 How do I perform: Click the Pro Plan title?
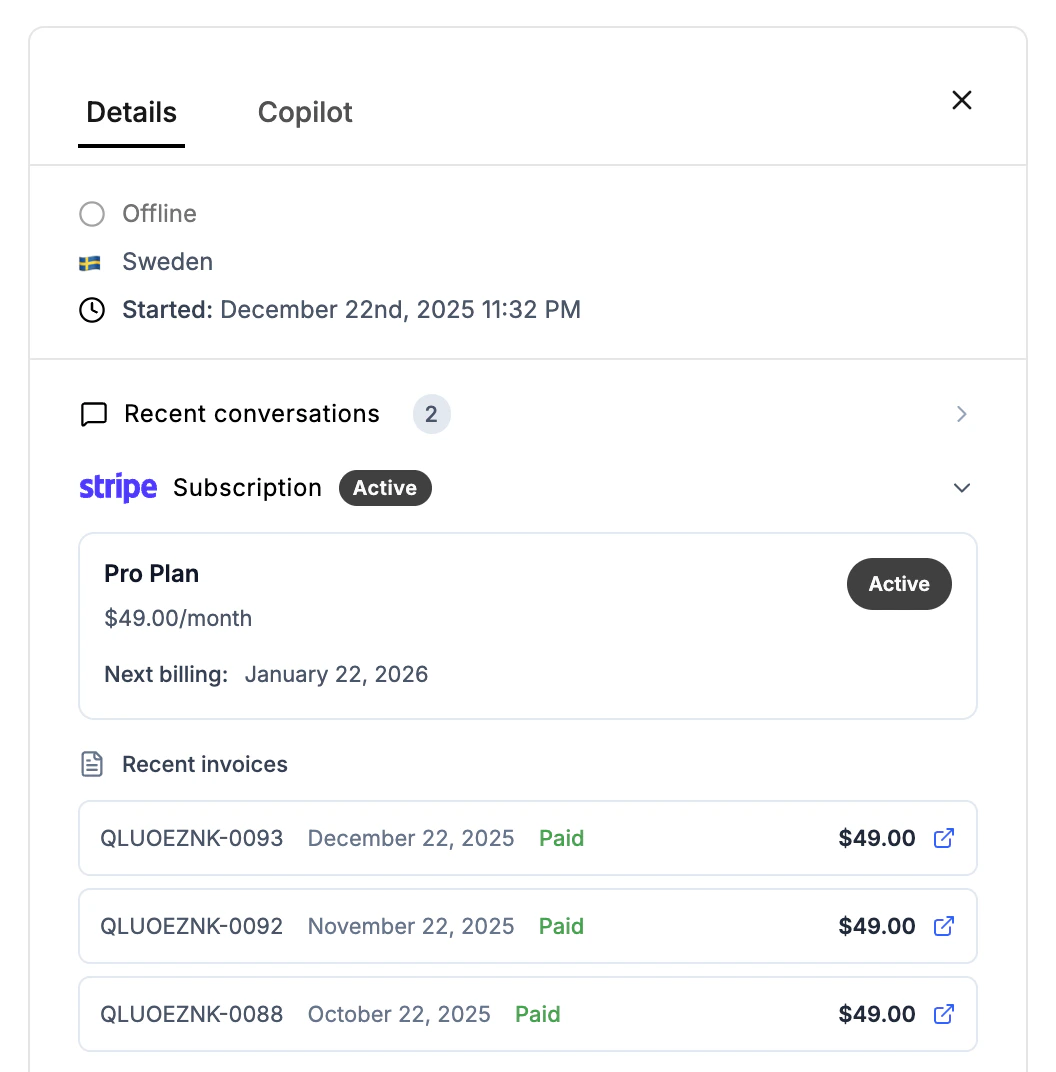pos(151,574)
